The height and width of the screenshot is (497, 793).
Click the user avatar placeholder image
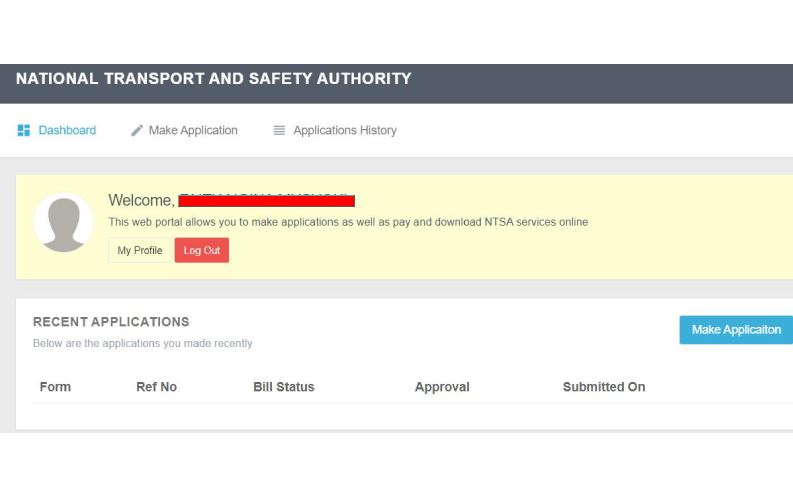[x=64, y=222]
